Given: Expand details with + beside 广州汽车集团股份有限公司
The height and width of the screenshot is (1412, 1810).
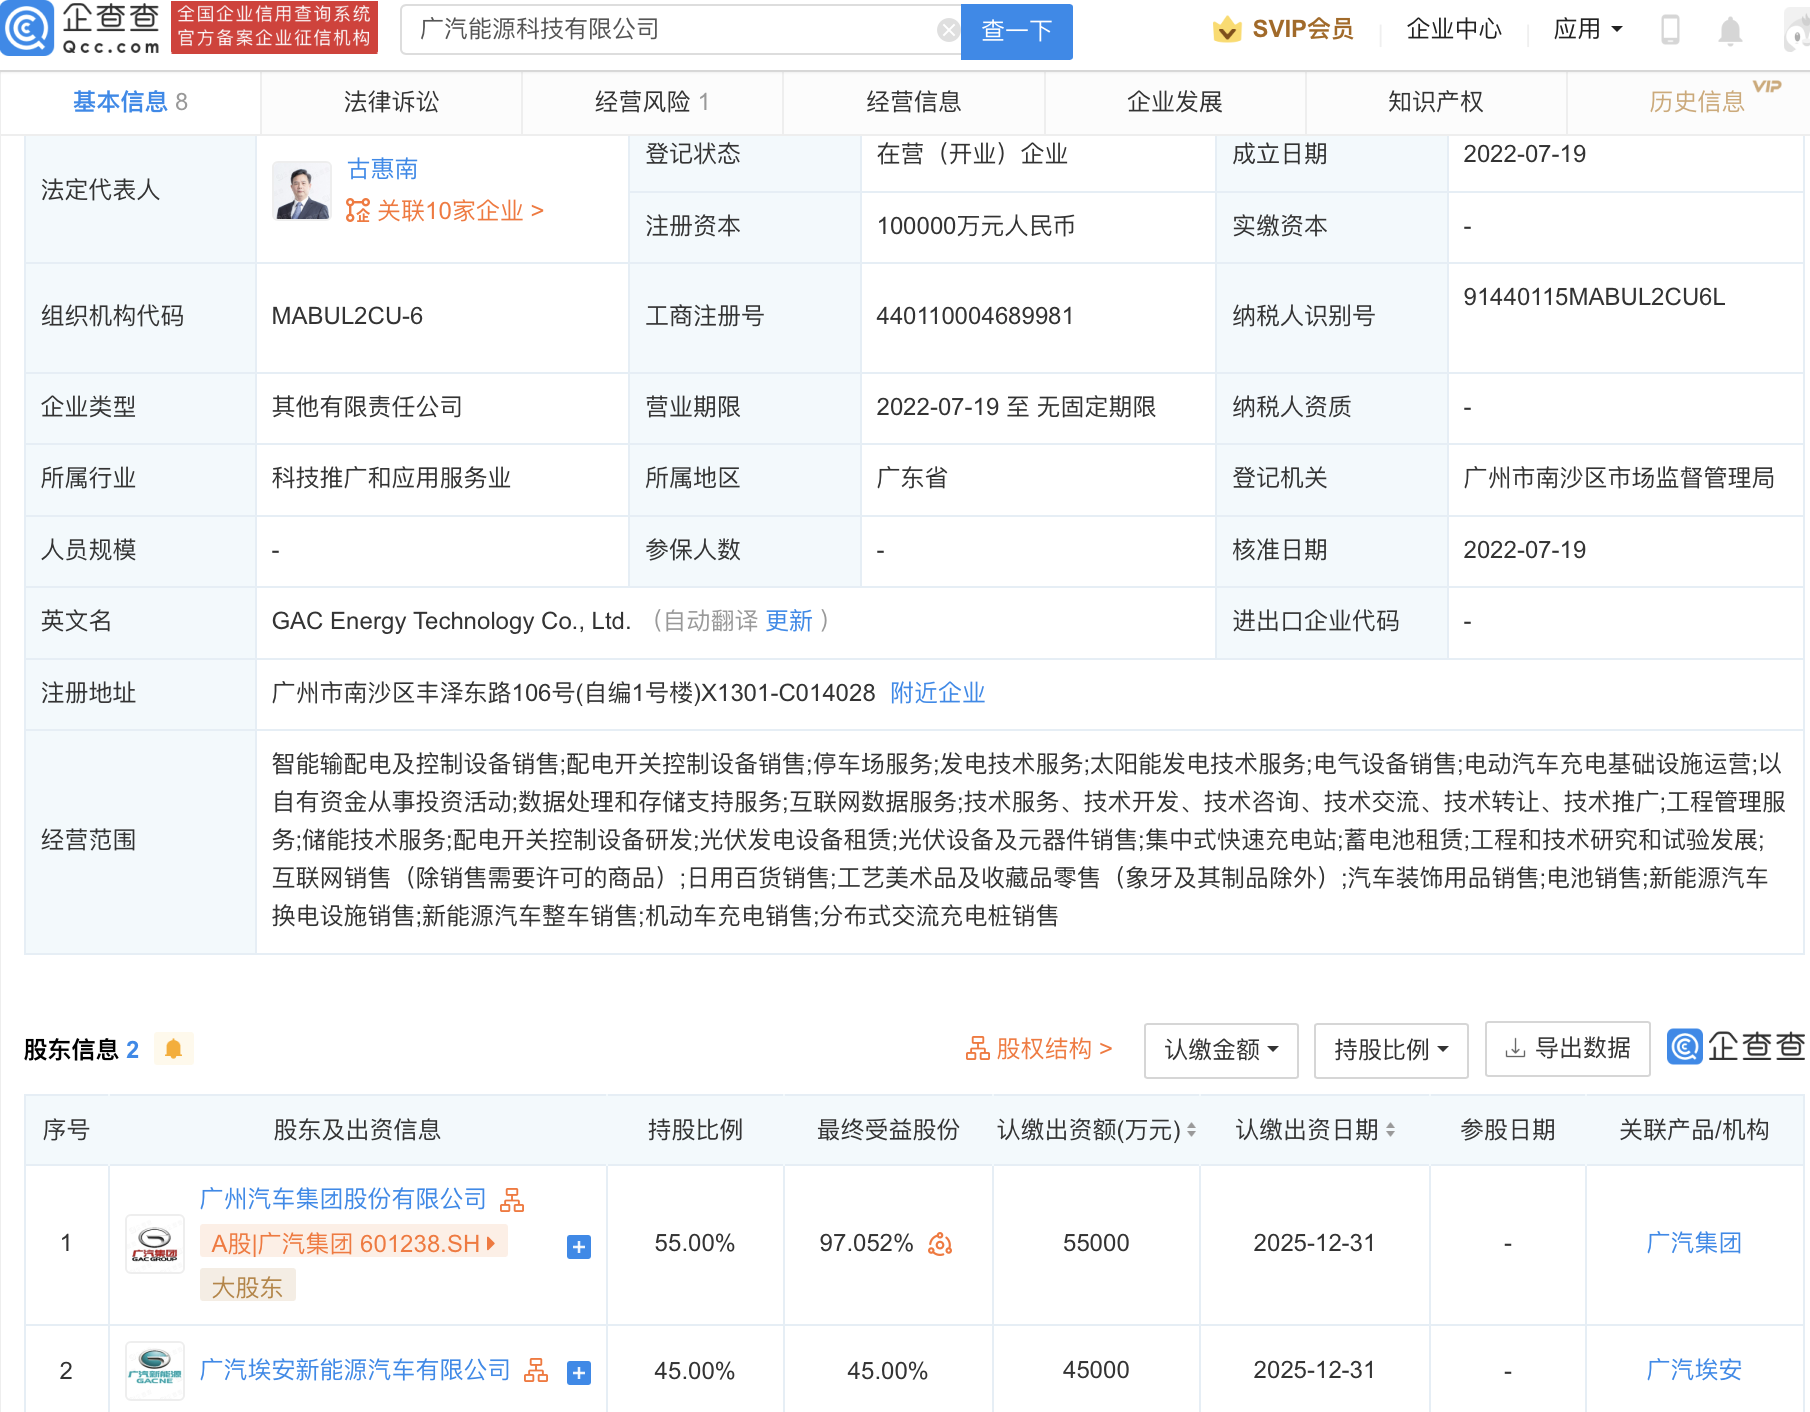Looking at the screenshot, I should tap(577, 1247).
